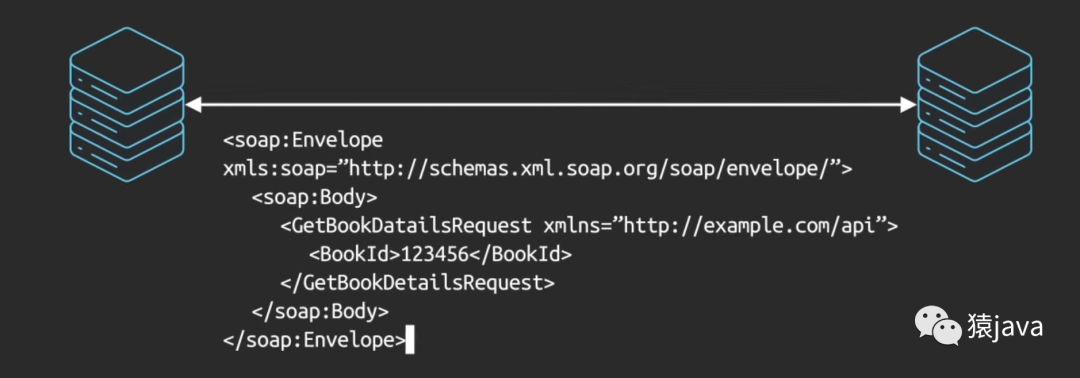This screenshot has width=1080, height=378.
Task: Click the bottom layer of the right server
Action: pos(975,151)
